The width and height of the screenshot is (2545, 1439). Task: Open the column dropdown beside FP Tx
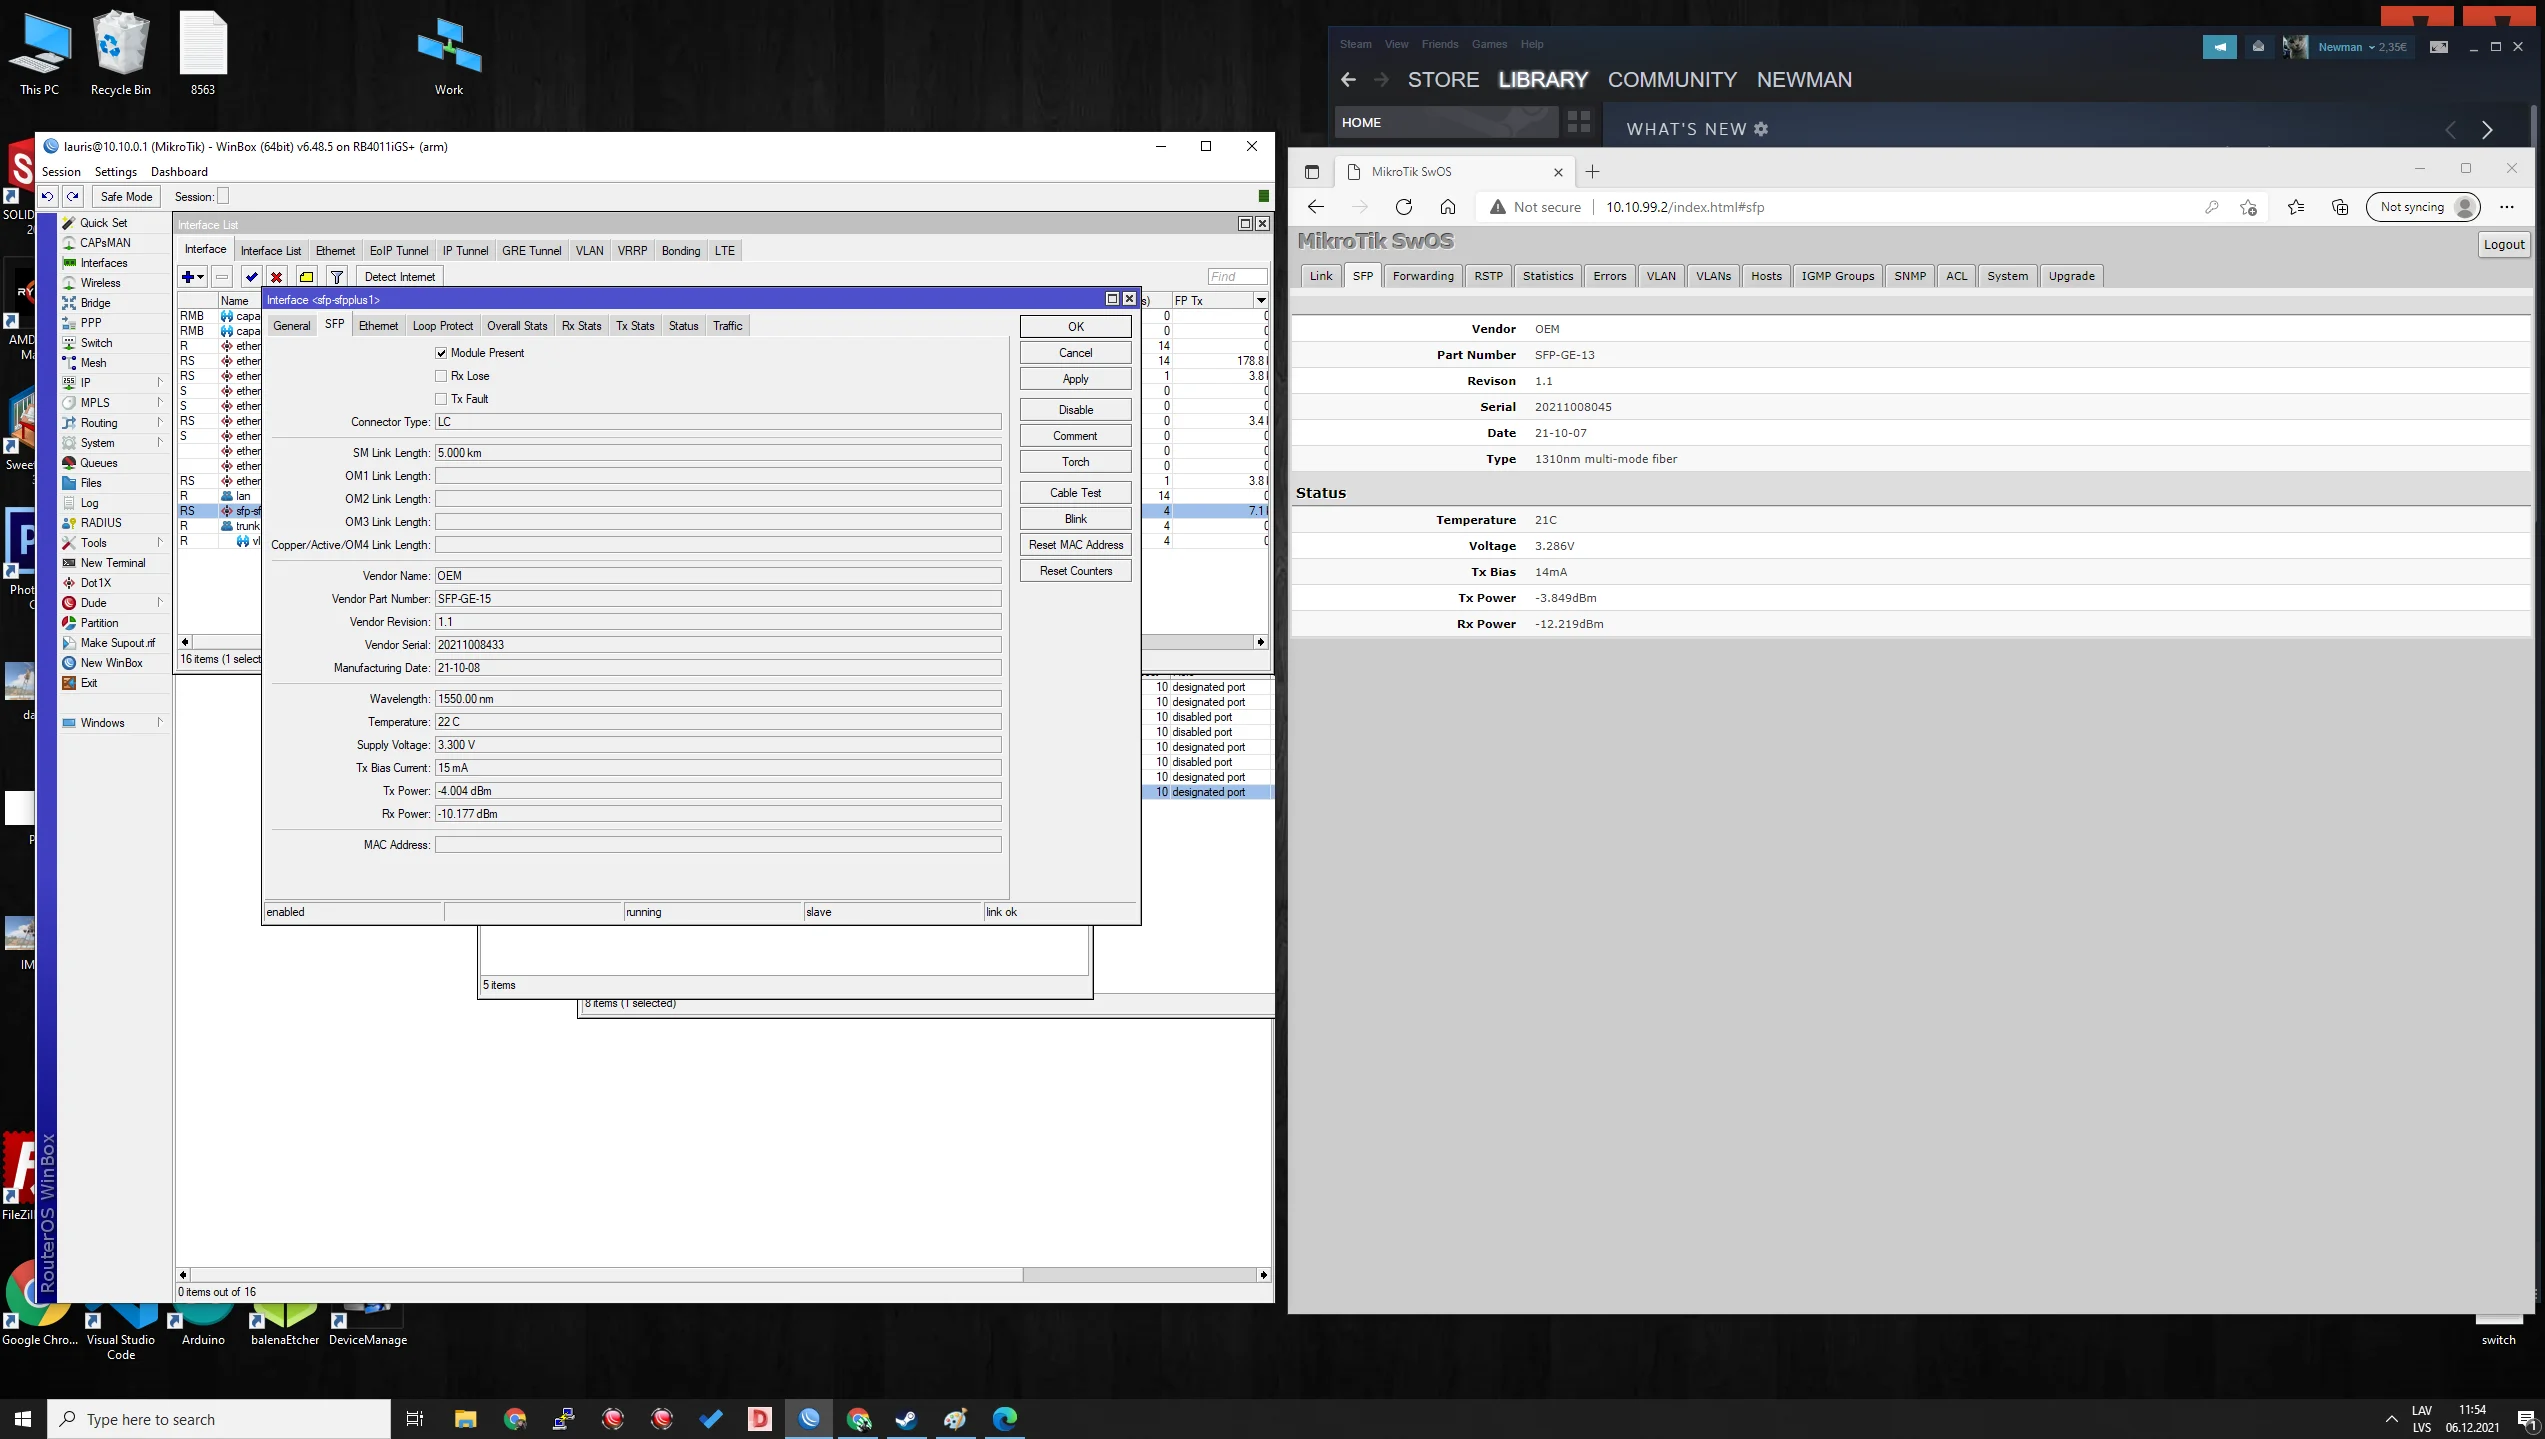[1261, 301]
